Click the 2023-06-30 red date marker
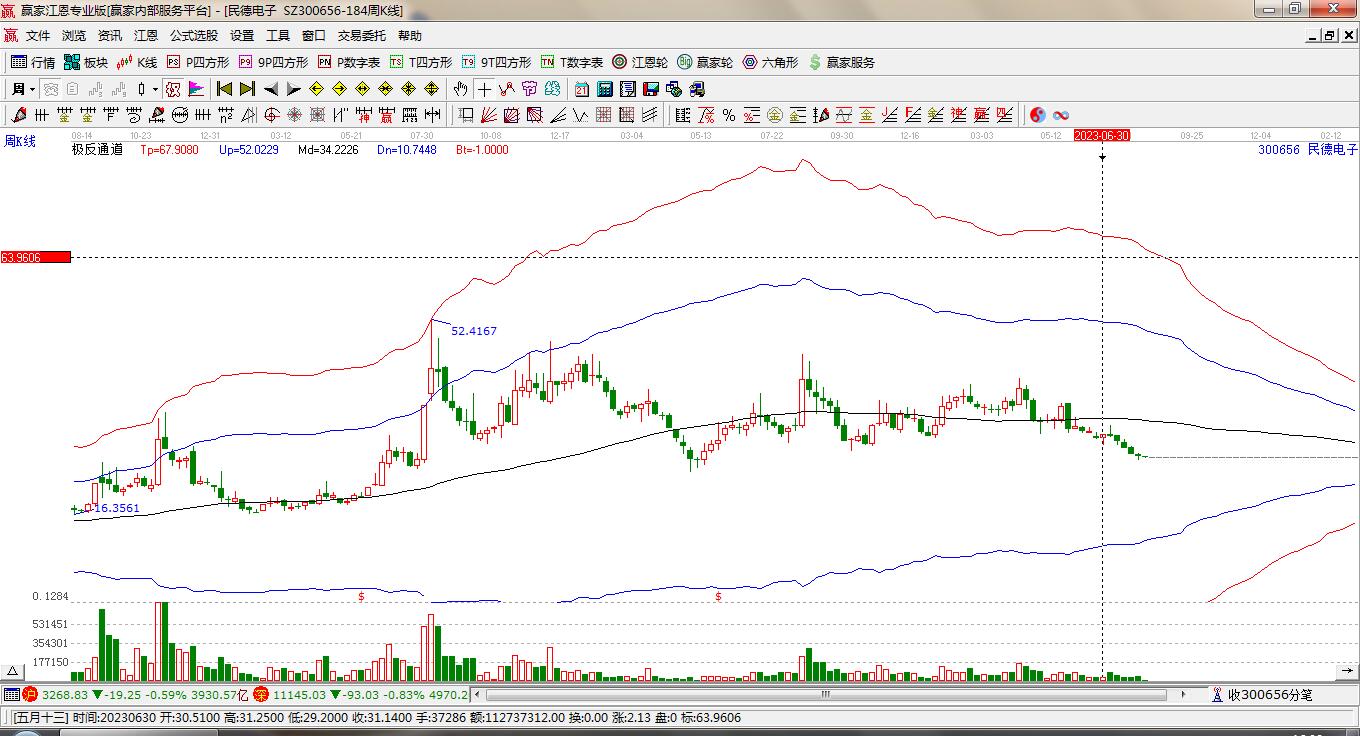Image resolution: width=1360 pixels, height=736 pixels. point(1102,135)
